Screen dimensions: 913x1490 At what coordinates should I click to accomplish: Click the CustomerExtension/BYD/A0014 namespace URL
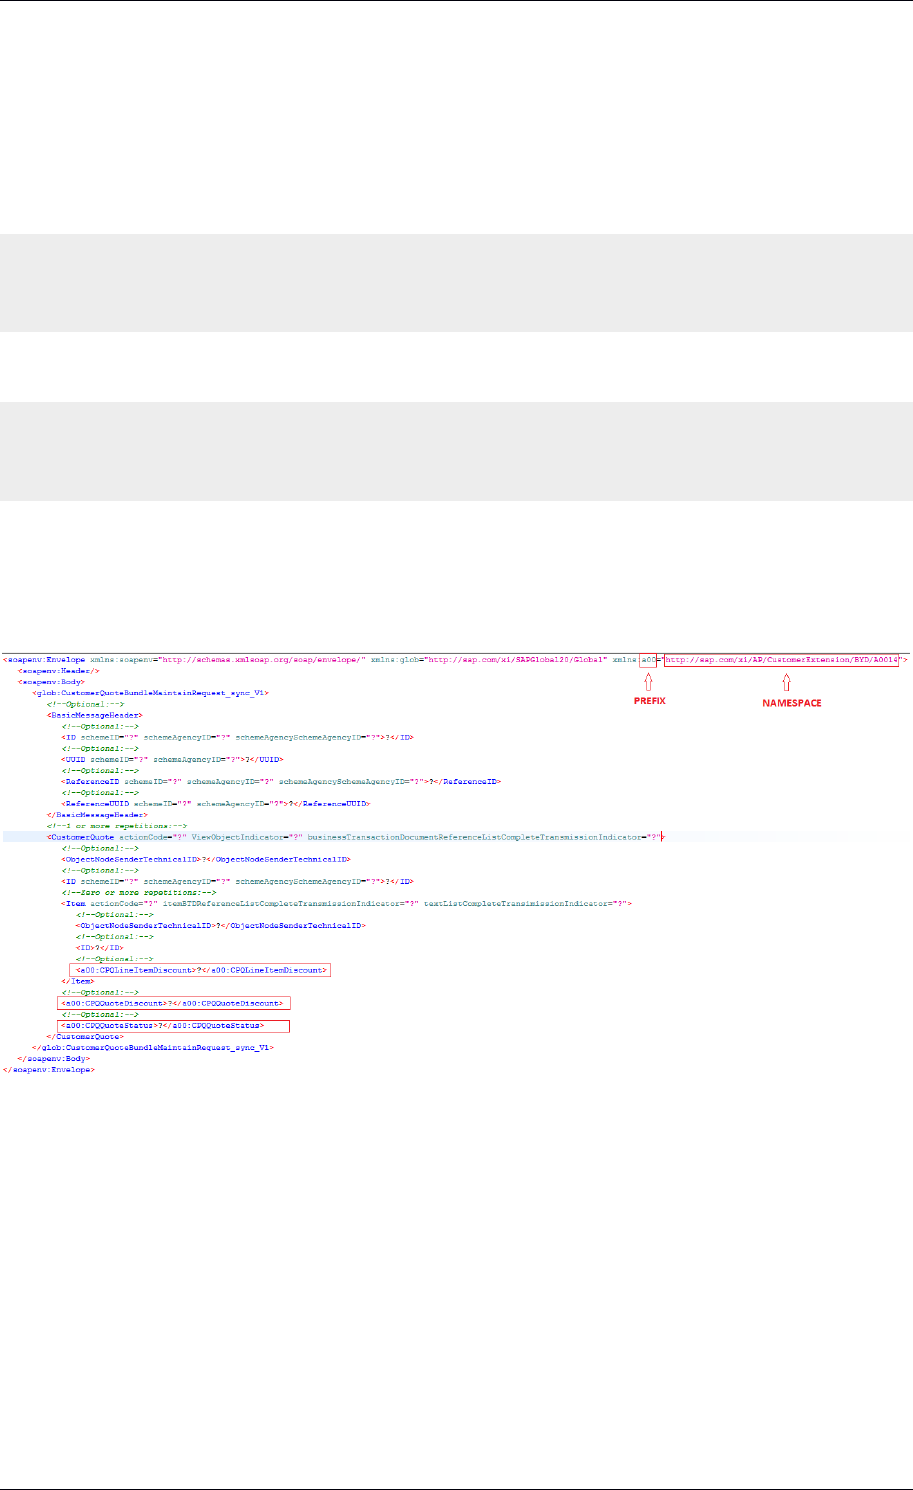pos(782,659)
